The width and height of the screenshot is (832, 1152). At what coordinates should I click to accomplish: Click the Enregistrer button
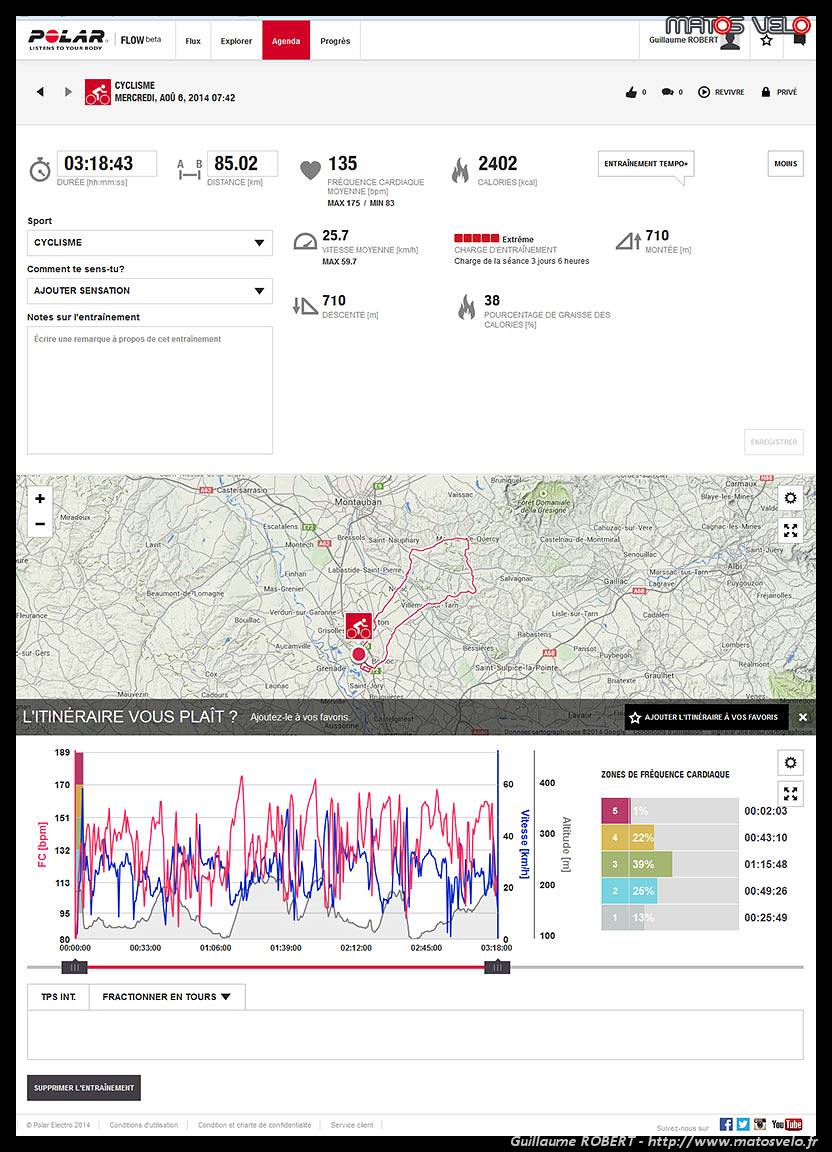(774, 442)
